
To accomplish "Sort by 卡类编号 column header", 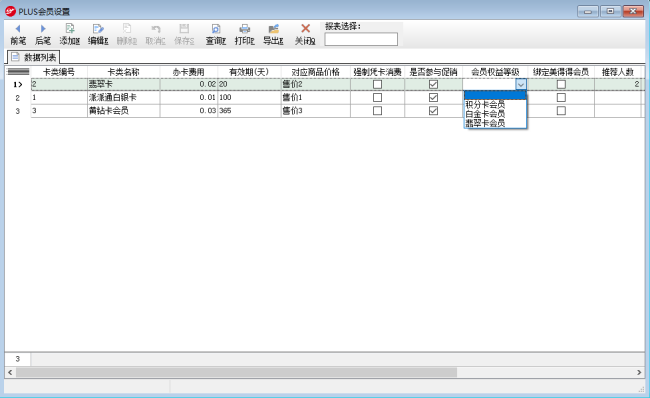I will [x=59, y=72].
